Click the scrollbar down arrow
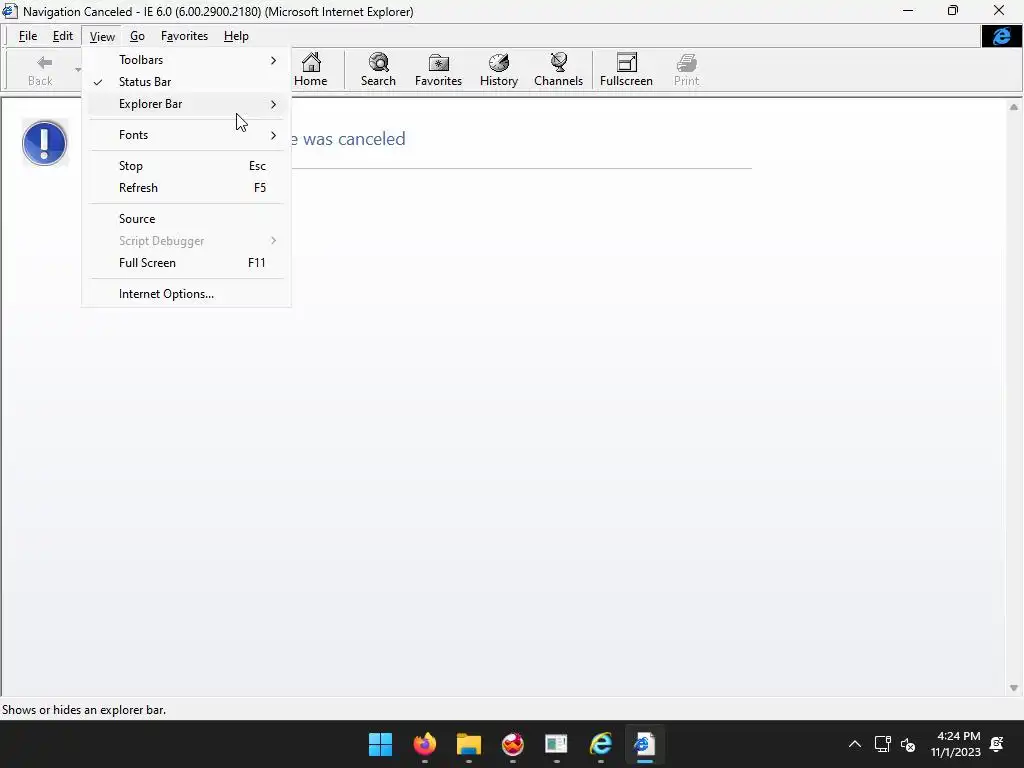The height and width of the screenshot is (768, 1024). [1014, 688]
